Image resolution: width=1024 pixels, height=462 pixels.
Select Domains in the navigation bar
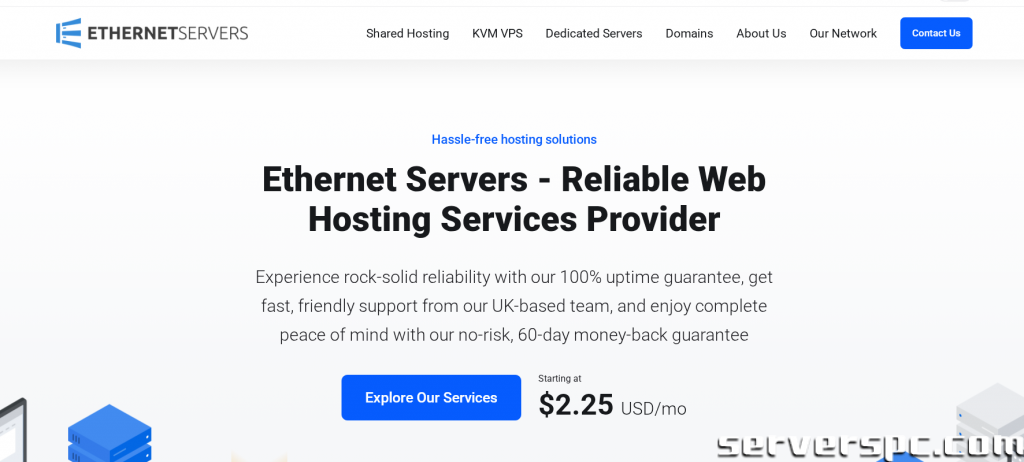click(689, 33)
